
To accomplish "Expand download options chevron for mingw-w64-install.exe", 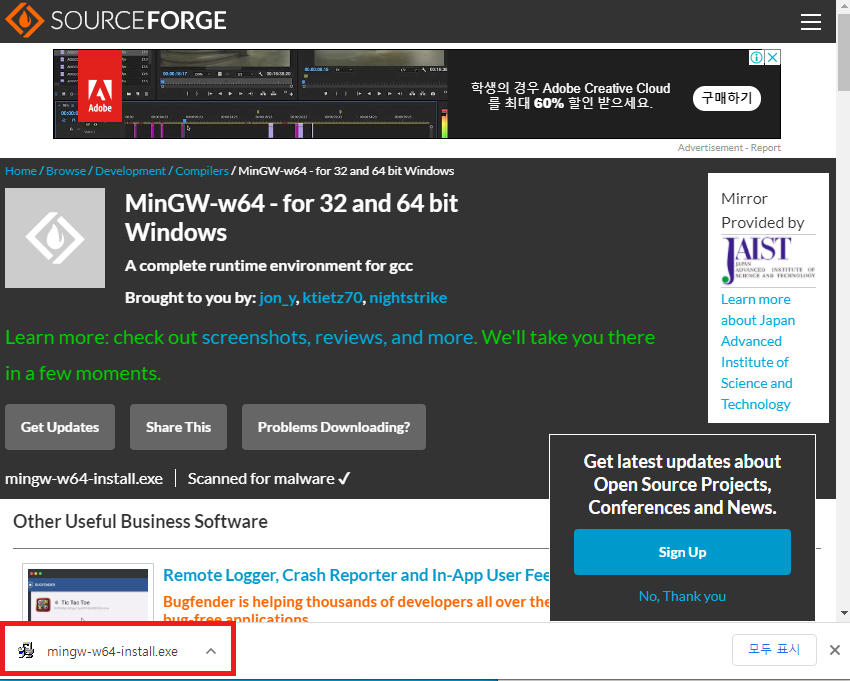I will pos(211,651).
